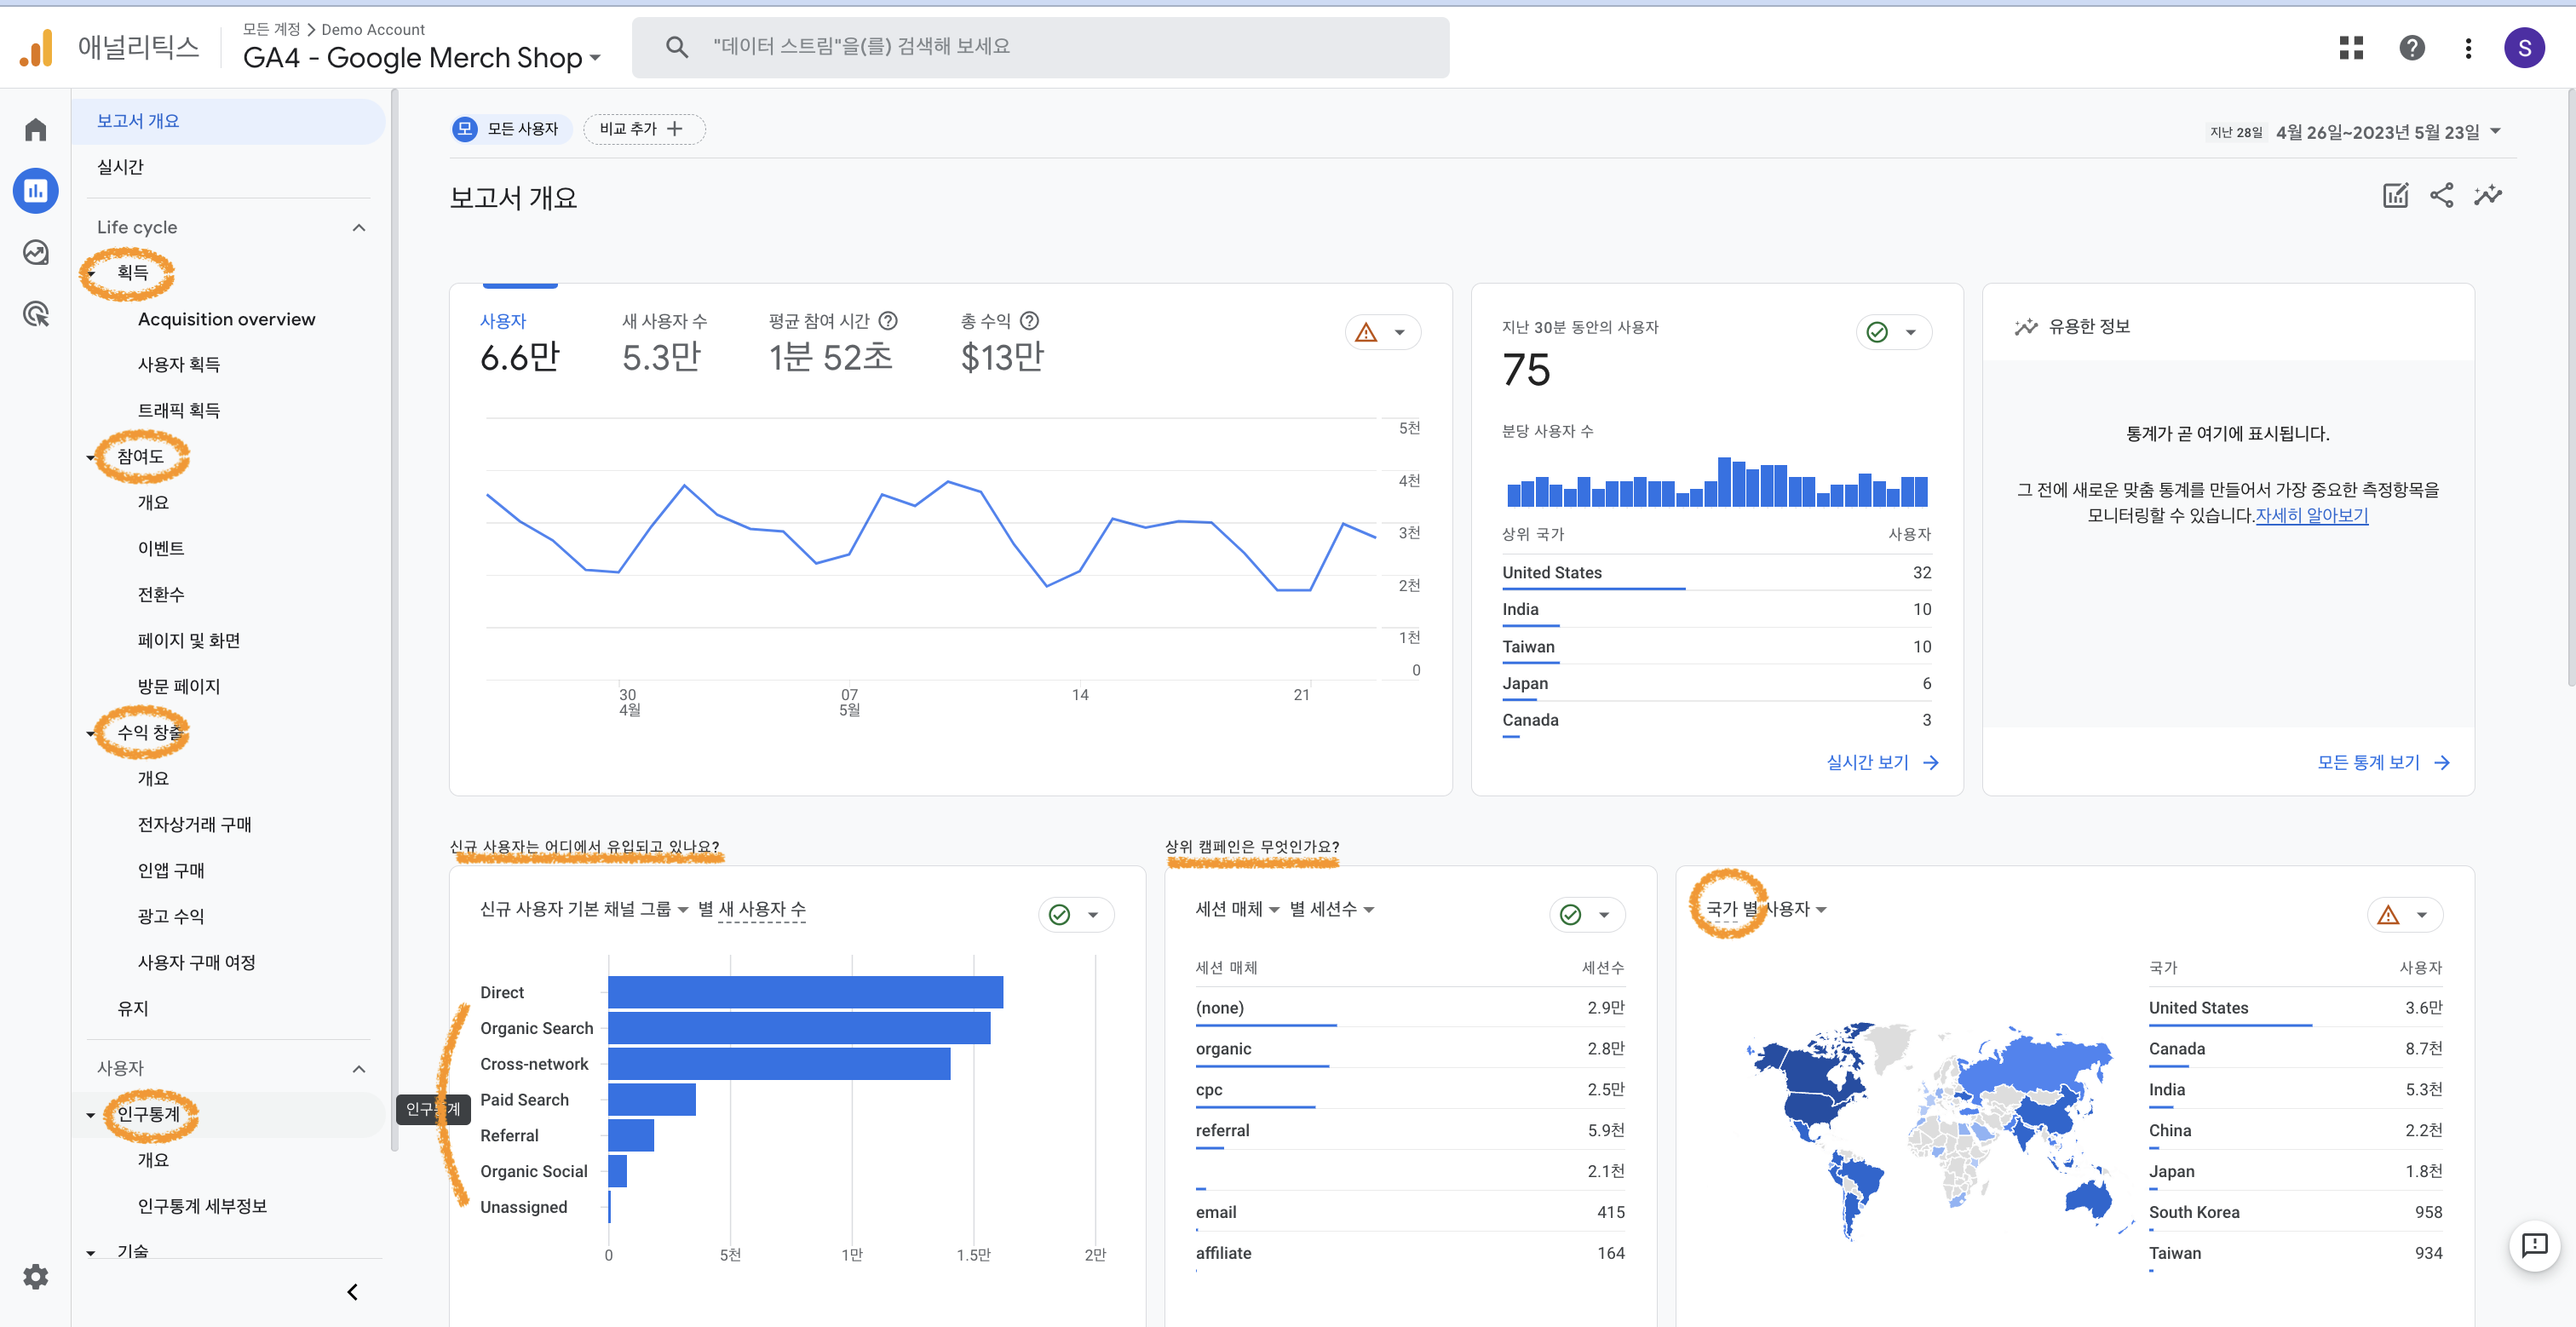Collapse the Life cycle section

pos(359,228)
